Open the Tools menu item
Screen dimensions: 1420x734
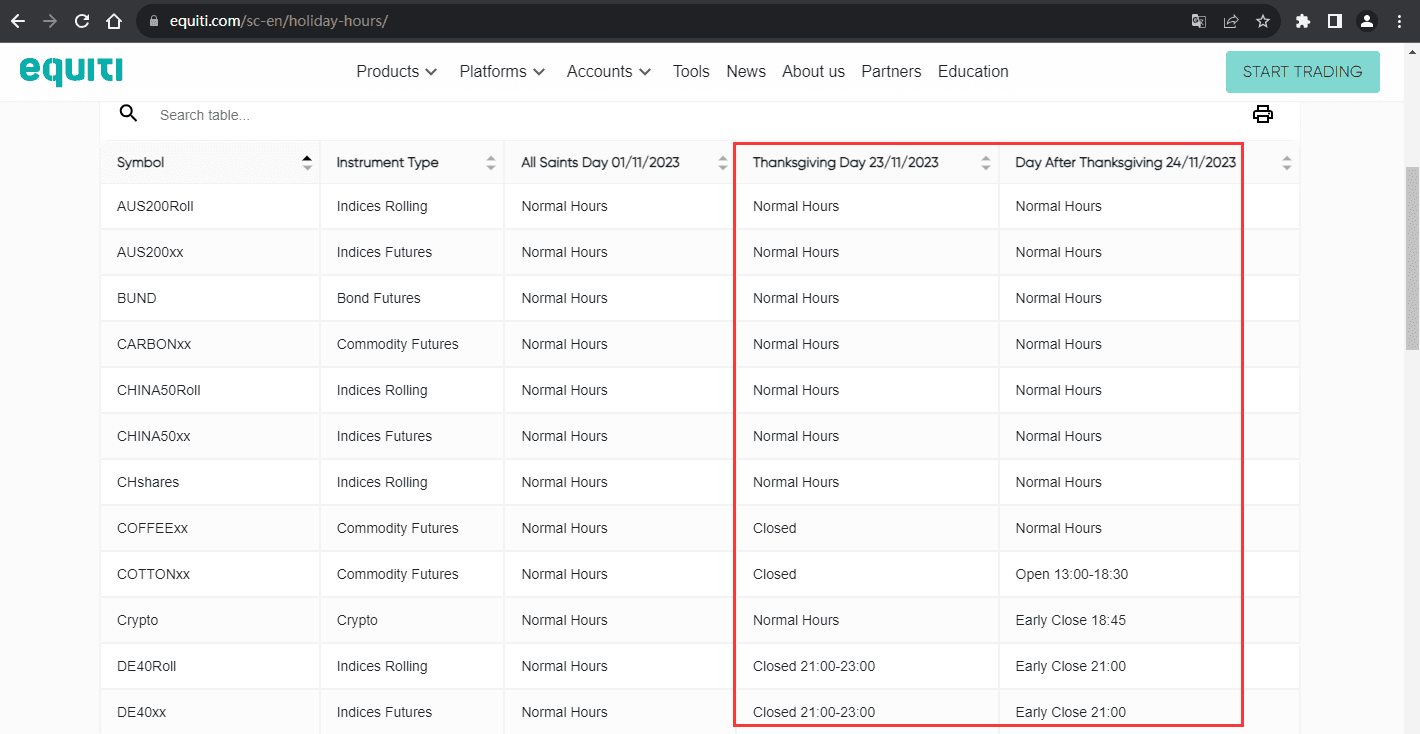[x=691, y=71]
